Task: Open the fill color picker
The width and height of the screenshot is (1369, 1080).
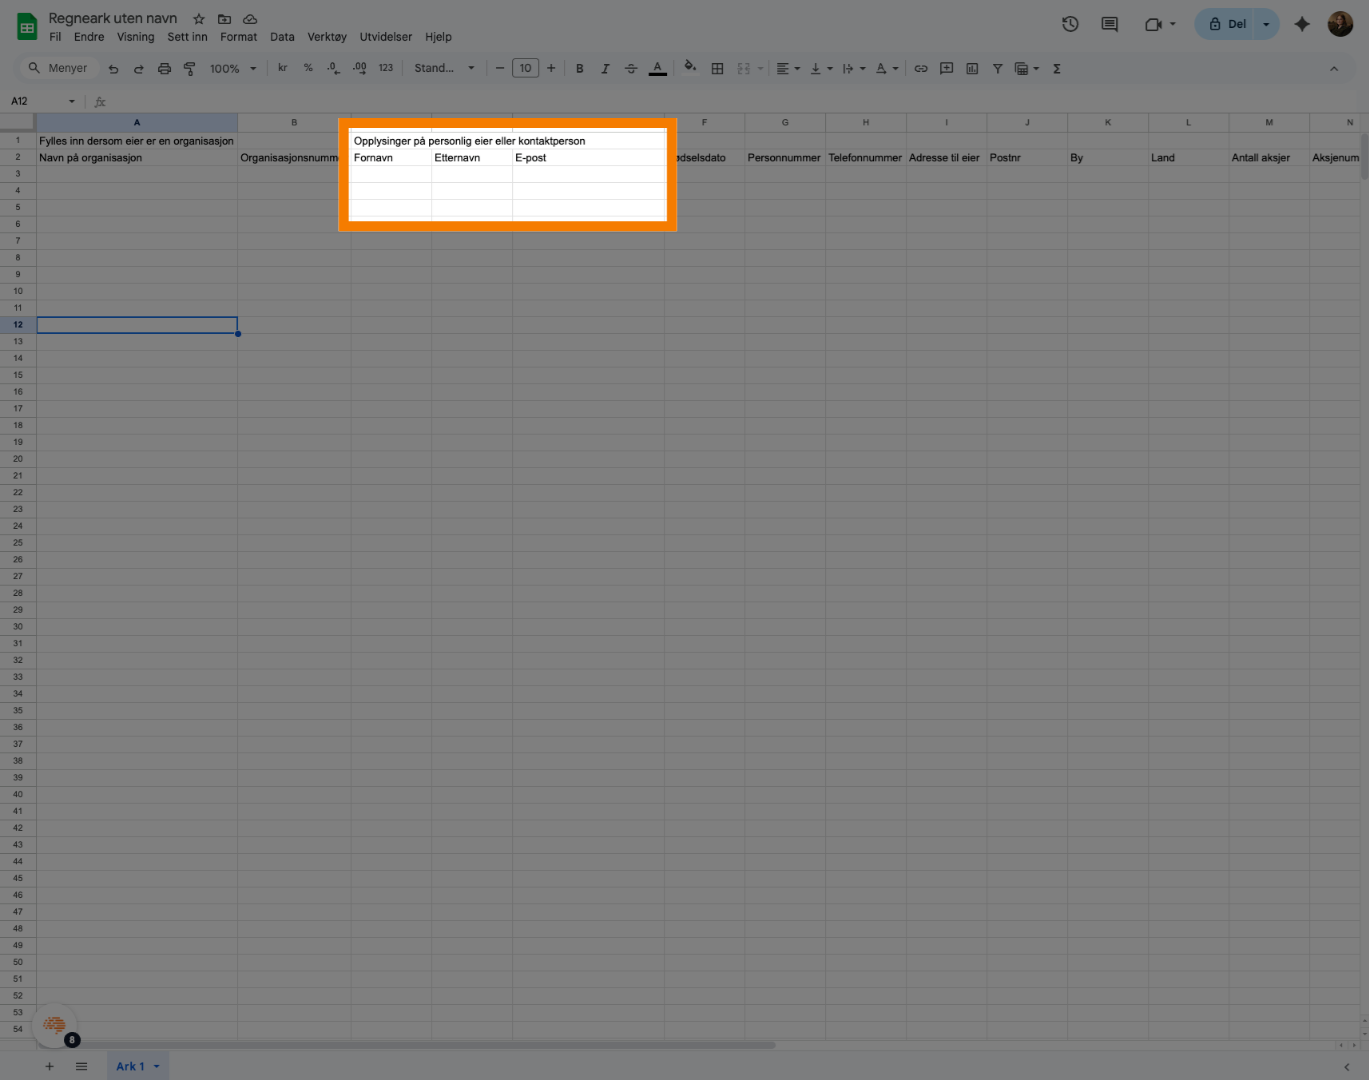Action: [690, 68]
